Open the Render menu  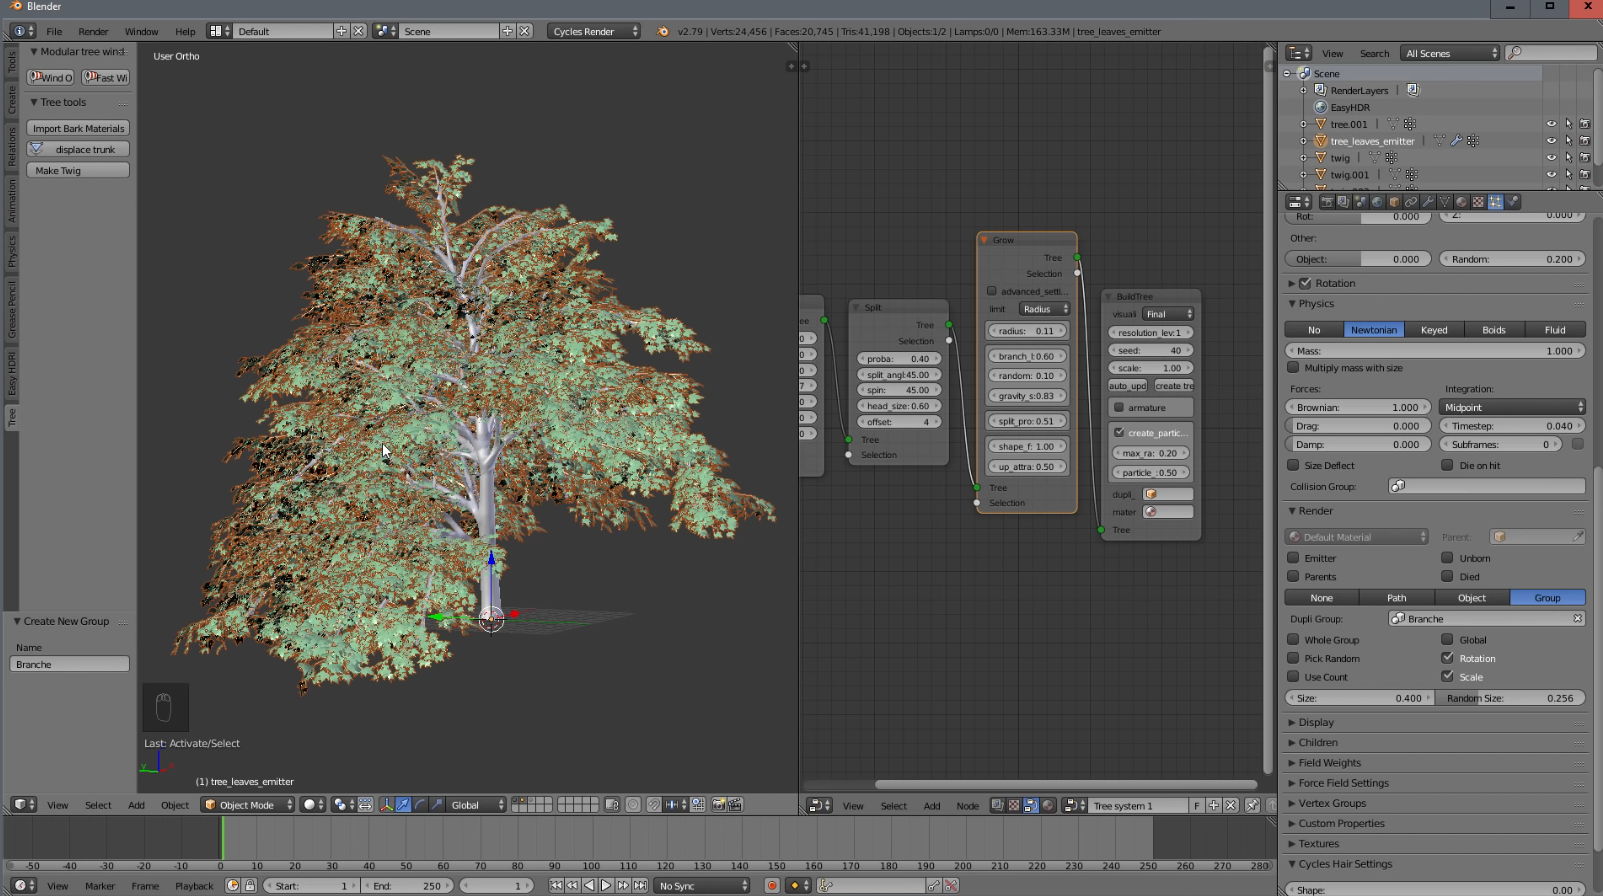(93, 32)
